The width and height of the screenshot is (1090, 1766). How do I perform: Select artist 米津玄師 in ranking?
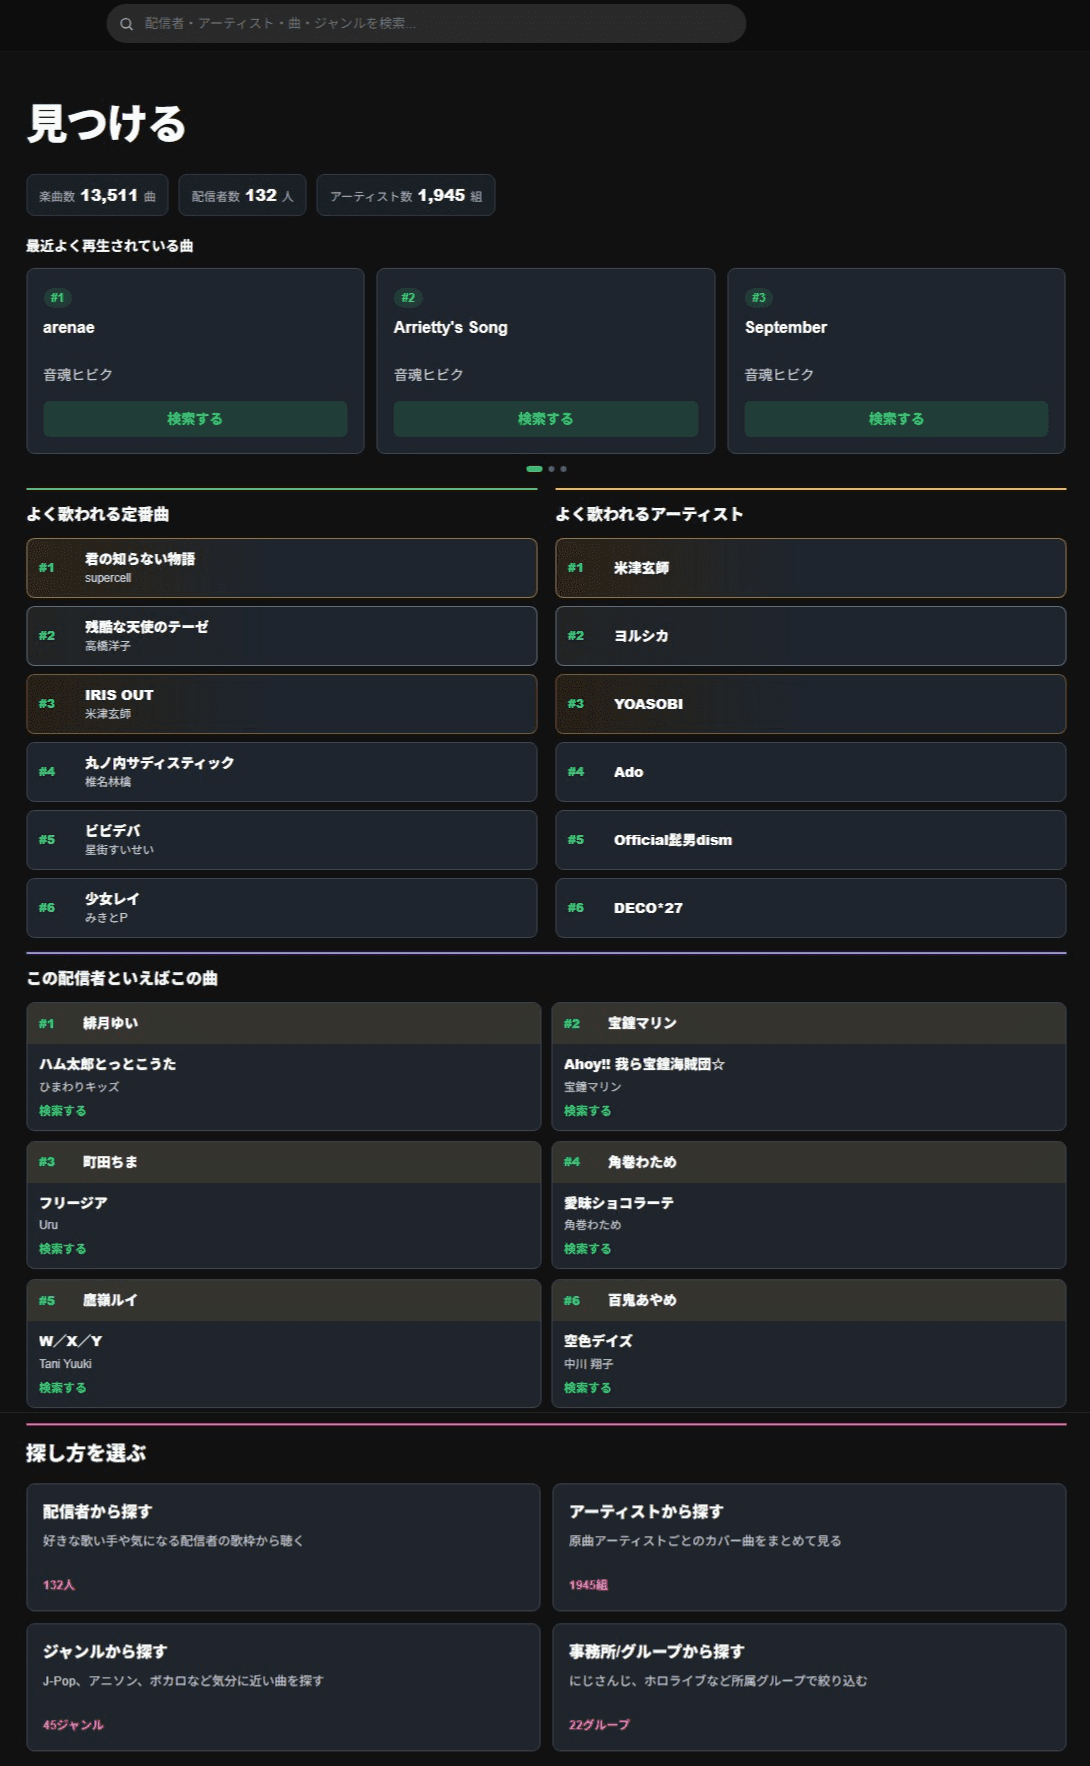[x=811, y=568]
